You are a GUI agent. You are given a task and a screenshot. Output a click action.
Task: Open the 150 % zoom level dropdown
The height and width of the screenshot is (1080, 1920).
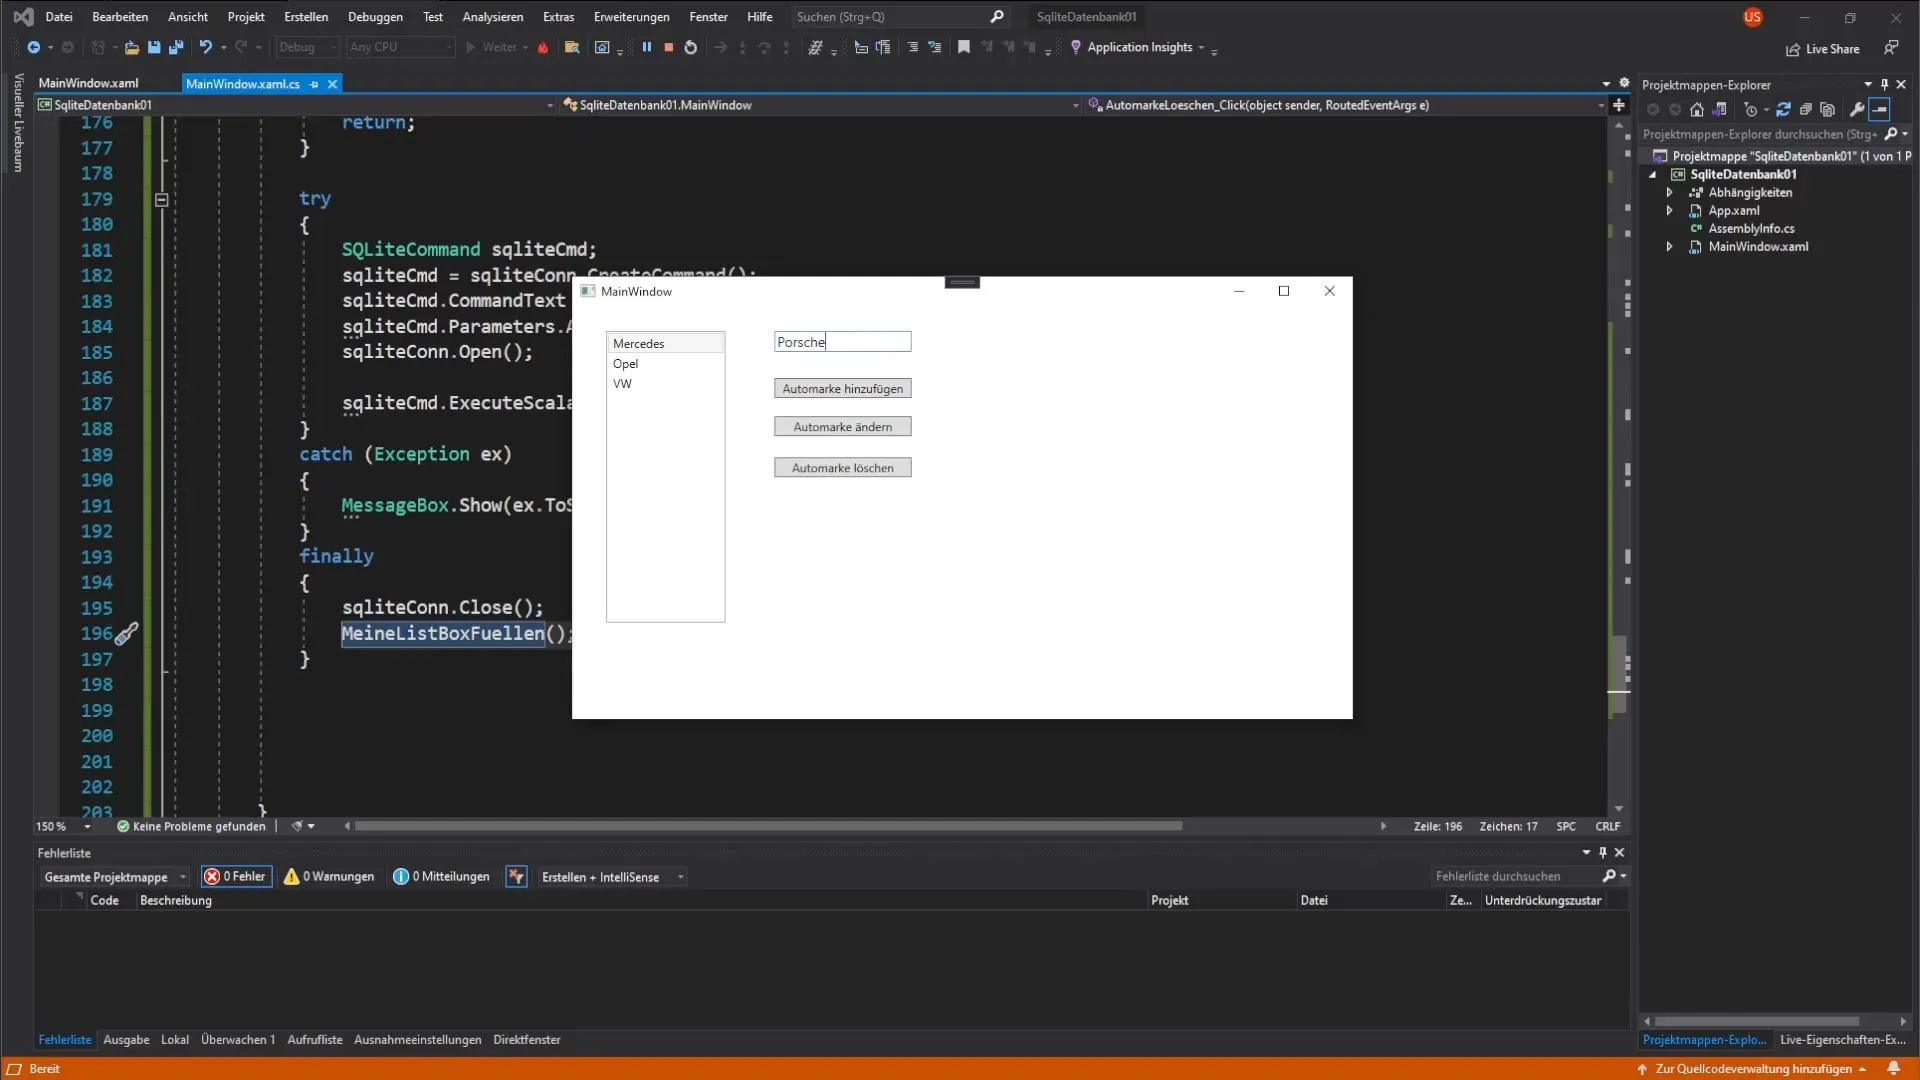(63, 827)
